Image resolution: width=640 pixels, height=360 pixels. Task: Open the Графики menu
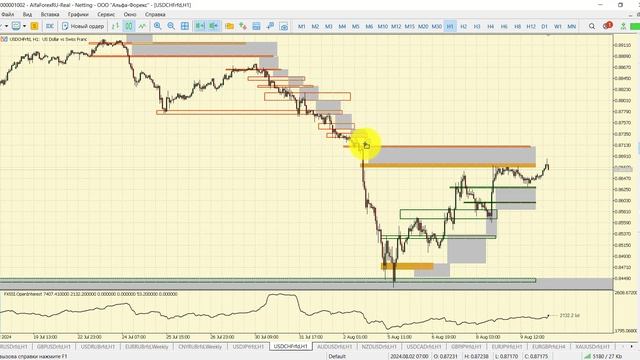coord(78,14)
